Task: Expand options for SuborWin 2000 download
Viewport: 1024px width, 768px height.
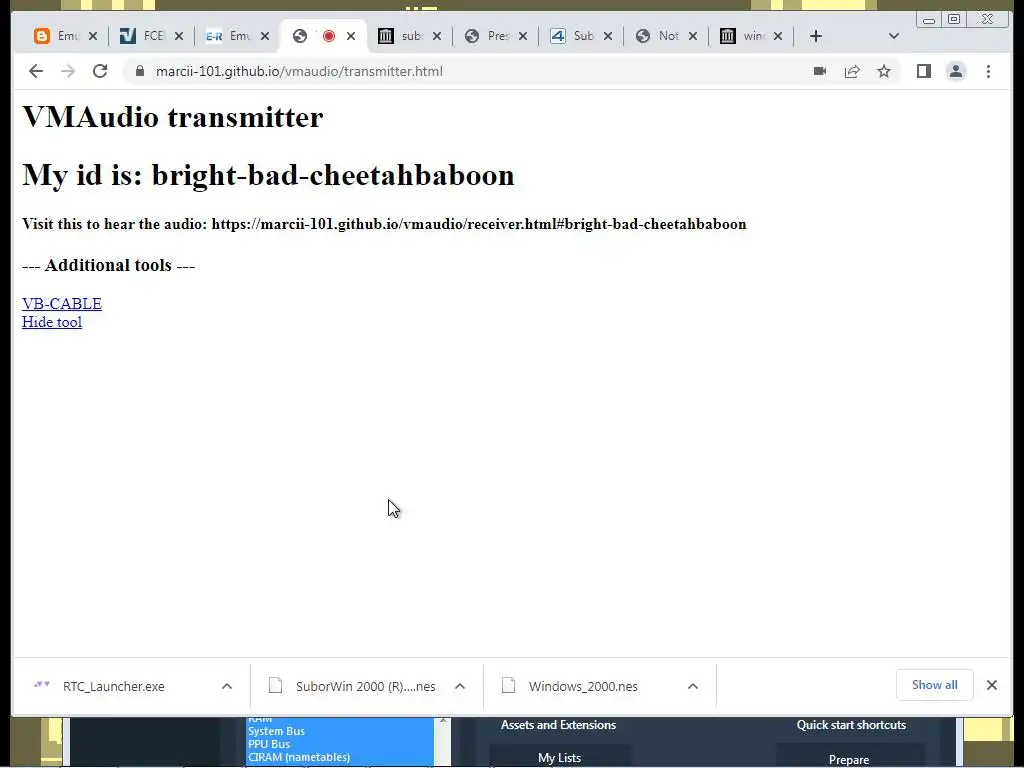Action: (x=460, y=686)
